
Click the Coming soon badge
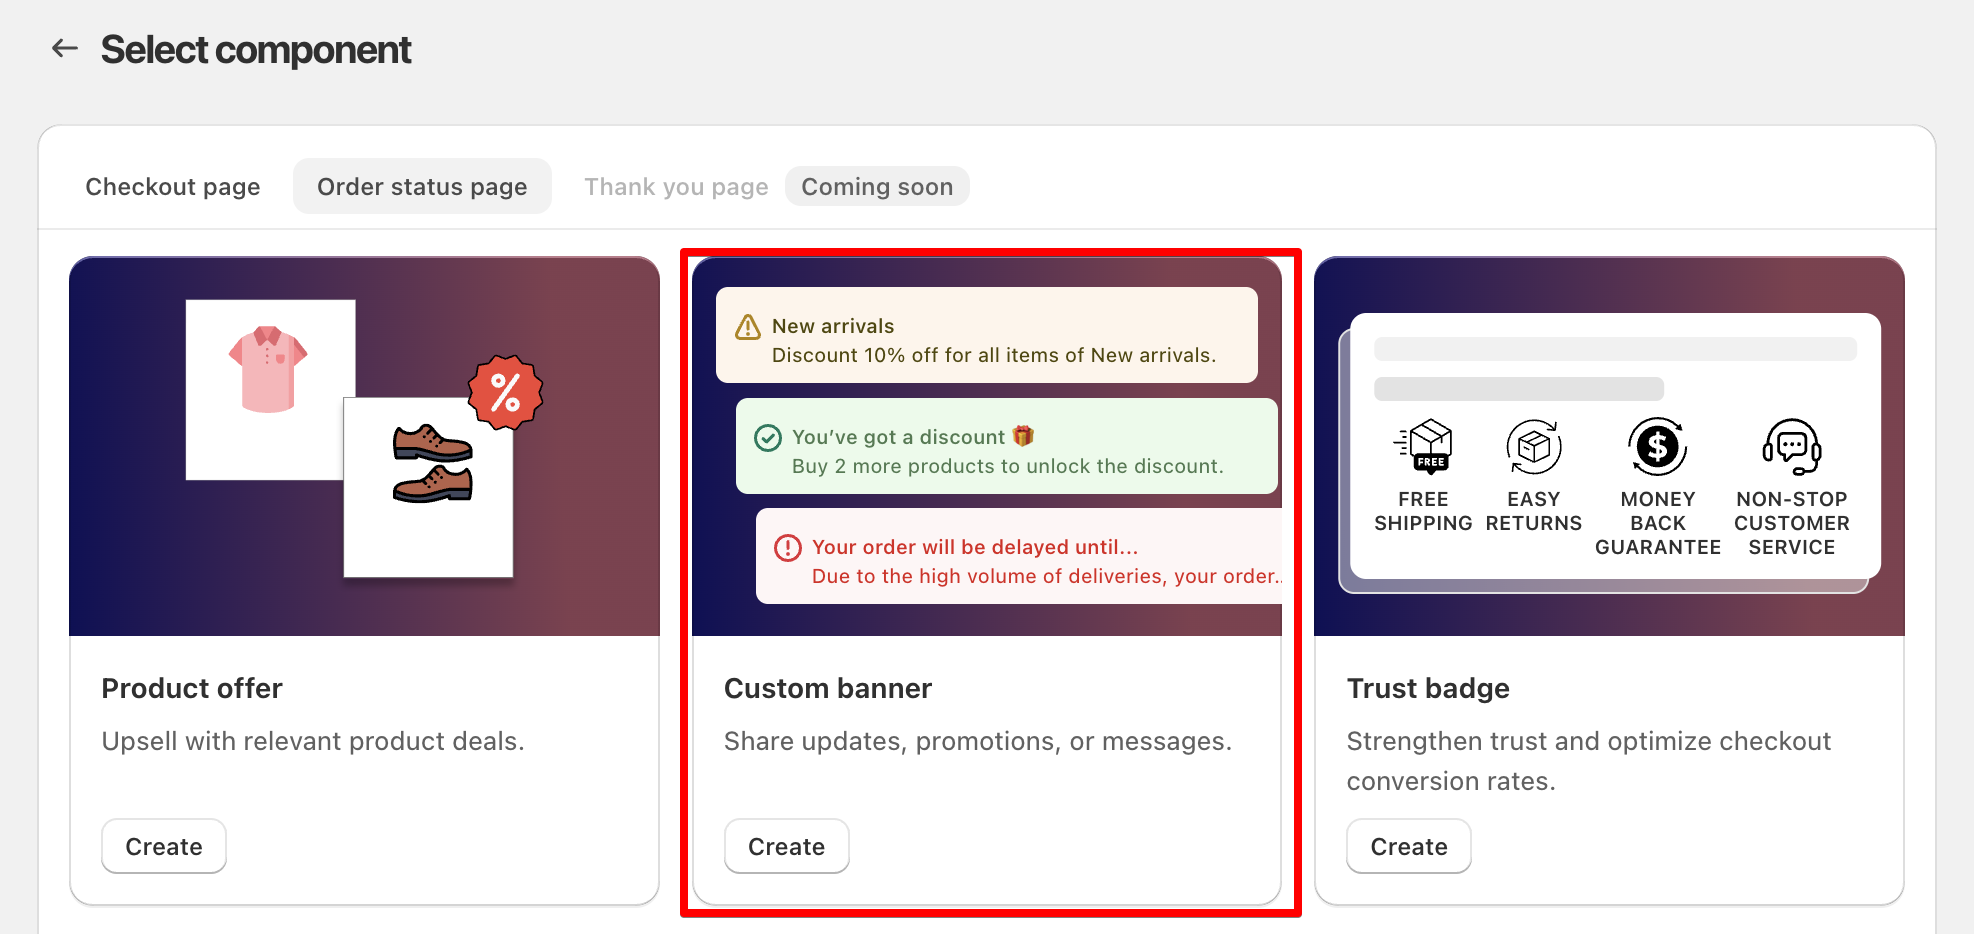[x=877, y=186]
